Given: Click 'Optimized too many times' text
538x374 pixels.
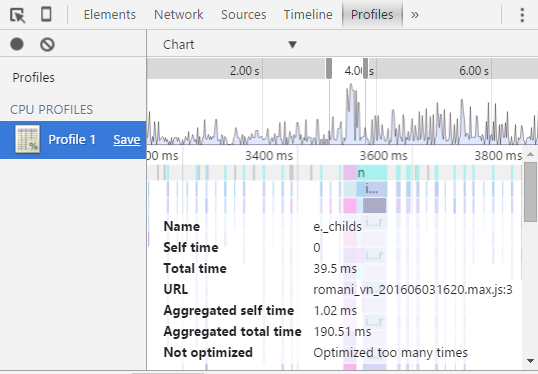Looking at the screenshot, I should tap(390, 353).
